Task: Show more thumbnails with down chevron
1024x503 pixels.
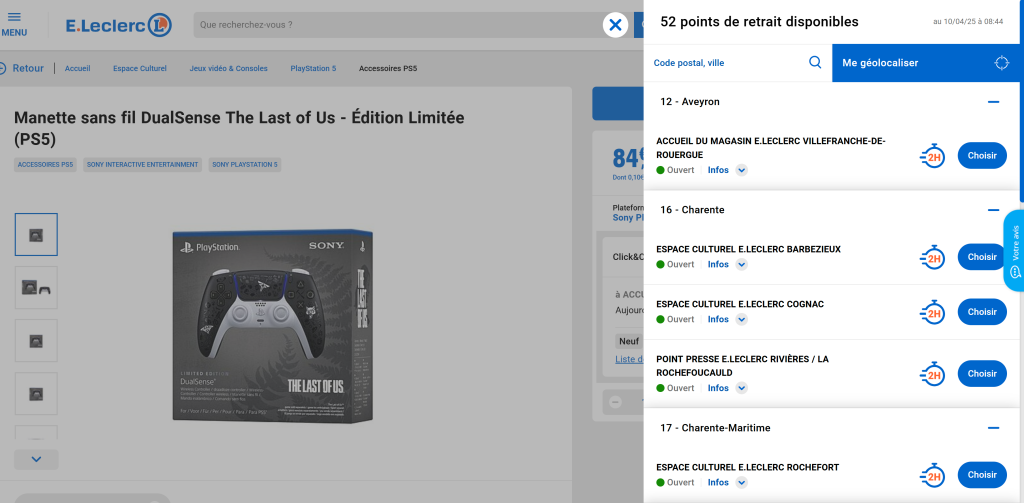Action: tap(36, 459)
